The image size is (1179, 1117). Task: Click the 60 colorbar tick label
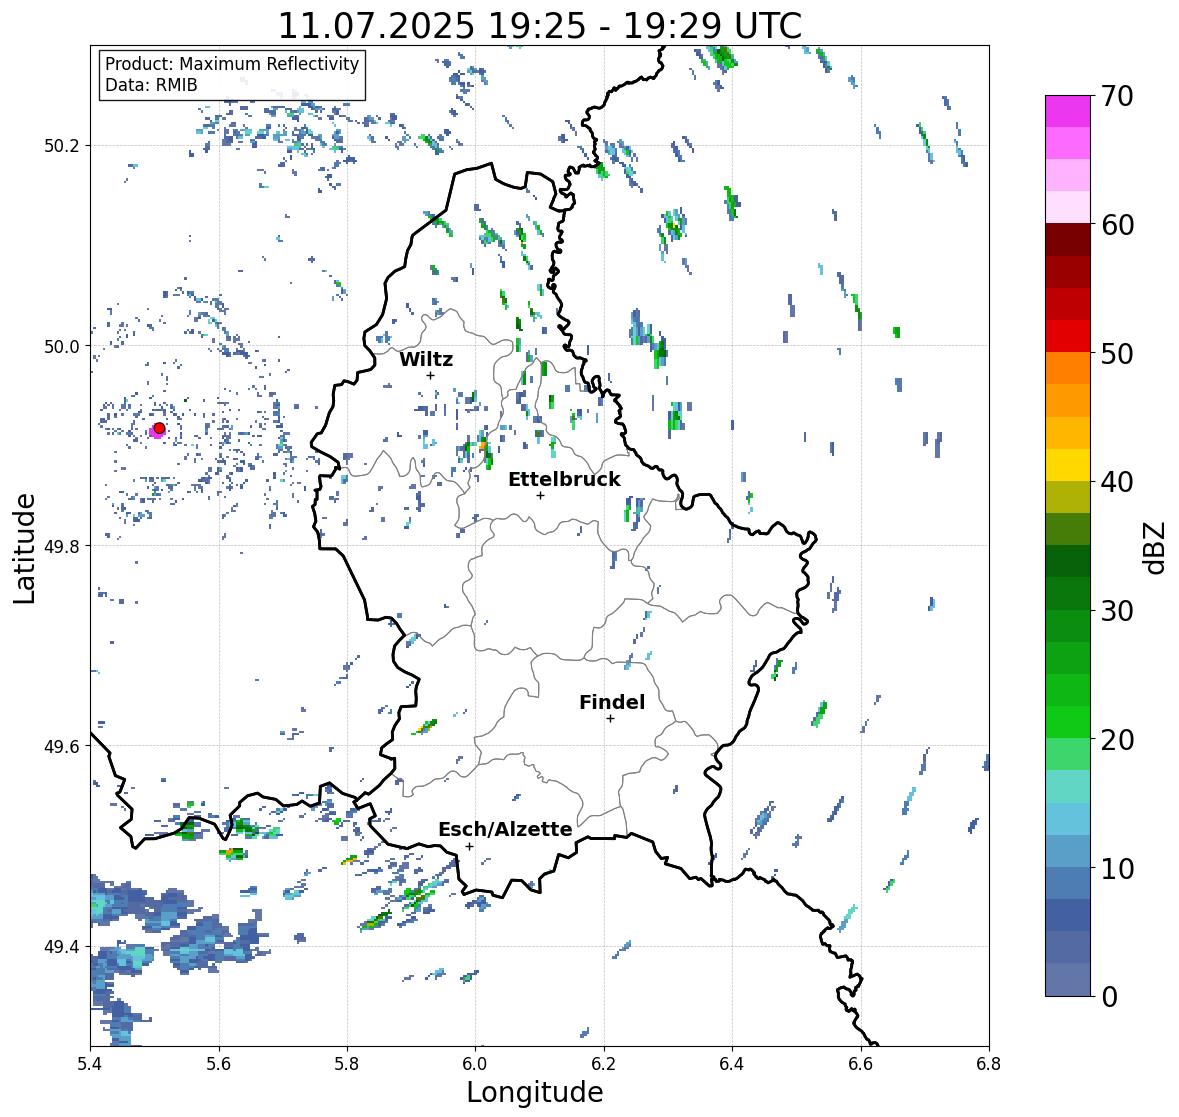[x=1117, y=225]
